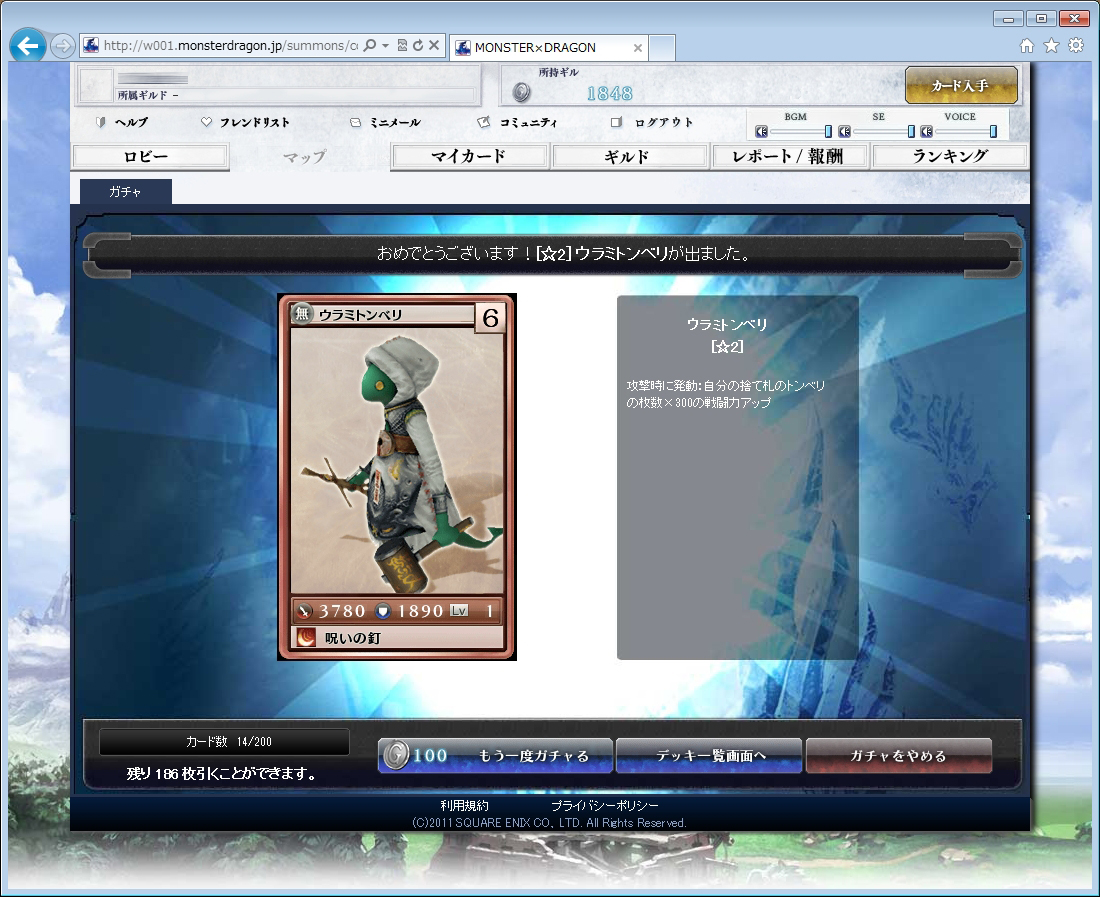Viewport: 1100px width, 897px height.
Task: Mute VOICE with its speaker icon
Action: 926,131
